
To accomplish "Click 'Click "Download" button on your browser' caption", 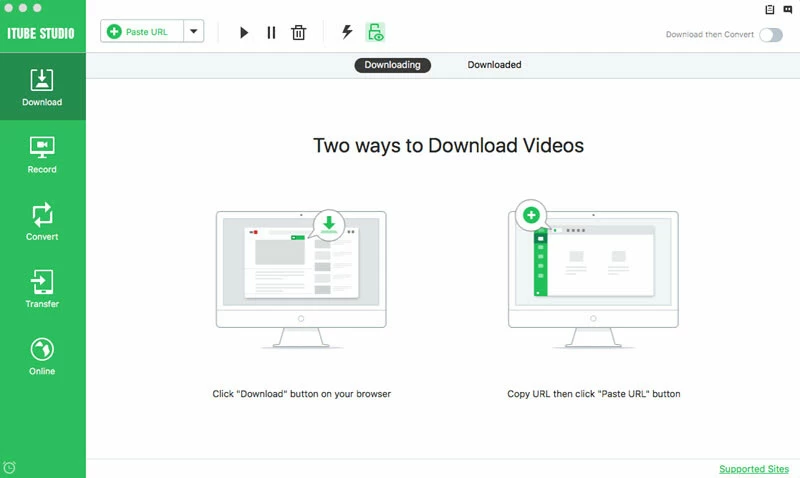I will point(302,394).
